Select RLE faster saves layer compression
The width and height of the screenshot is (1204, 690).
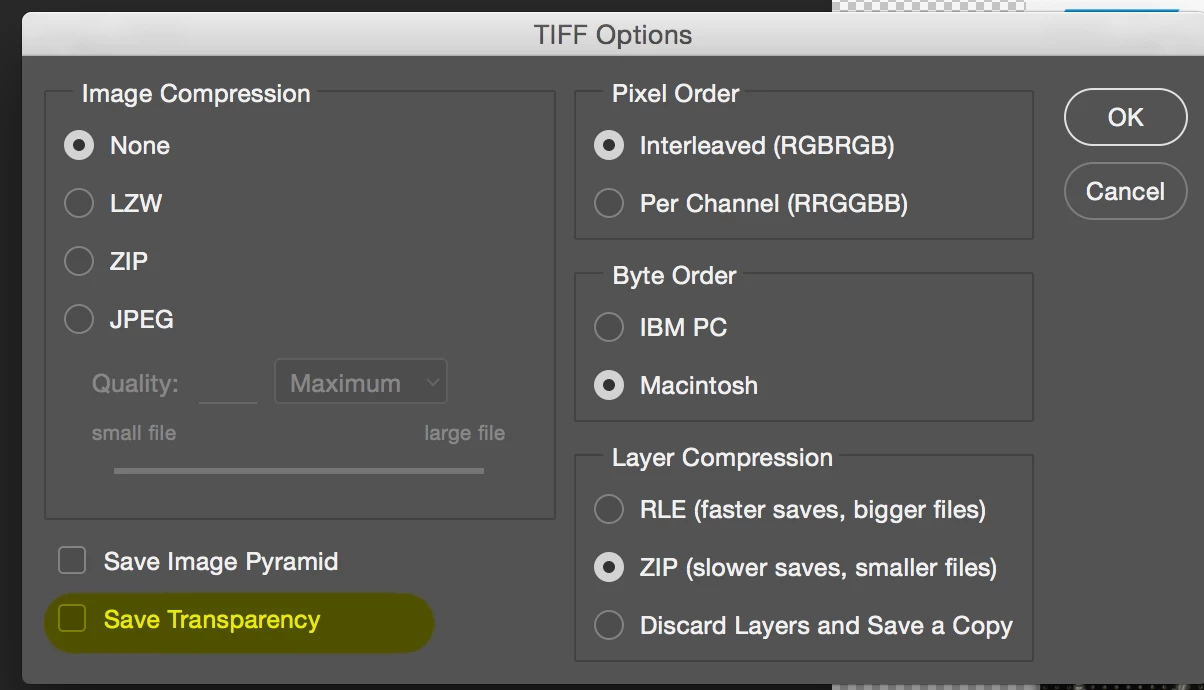(609, 509)
